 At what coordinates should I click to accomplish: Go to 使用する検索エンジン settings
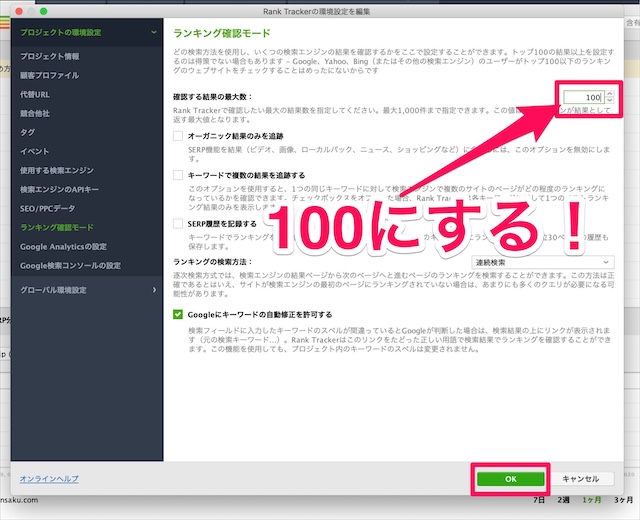tap(57, 170)
